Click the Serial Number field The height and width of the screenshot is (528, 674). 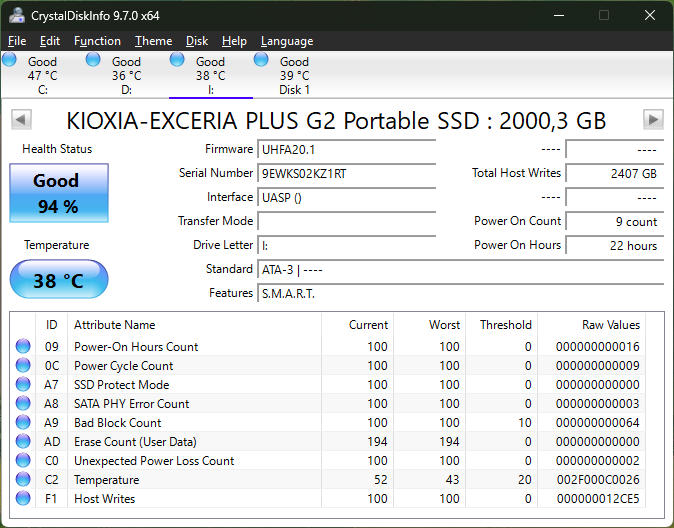(x=346, y=173)
